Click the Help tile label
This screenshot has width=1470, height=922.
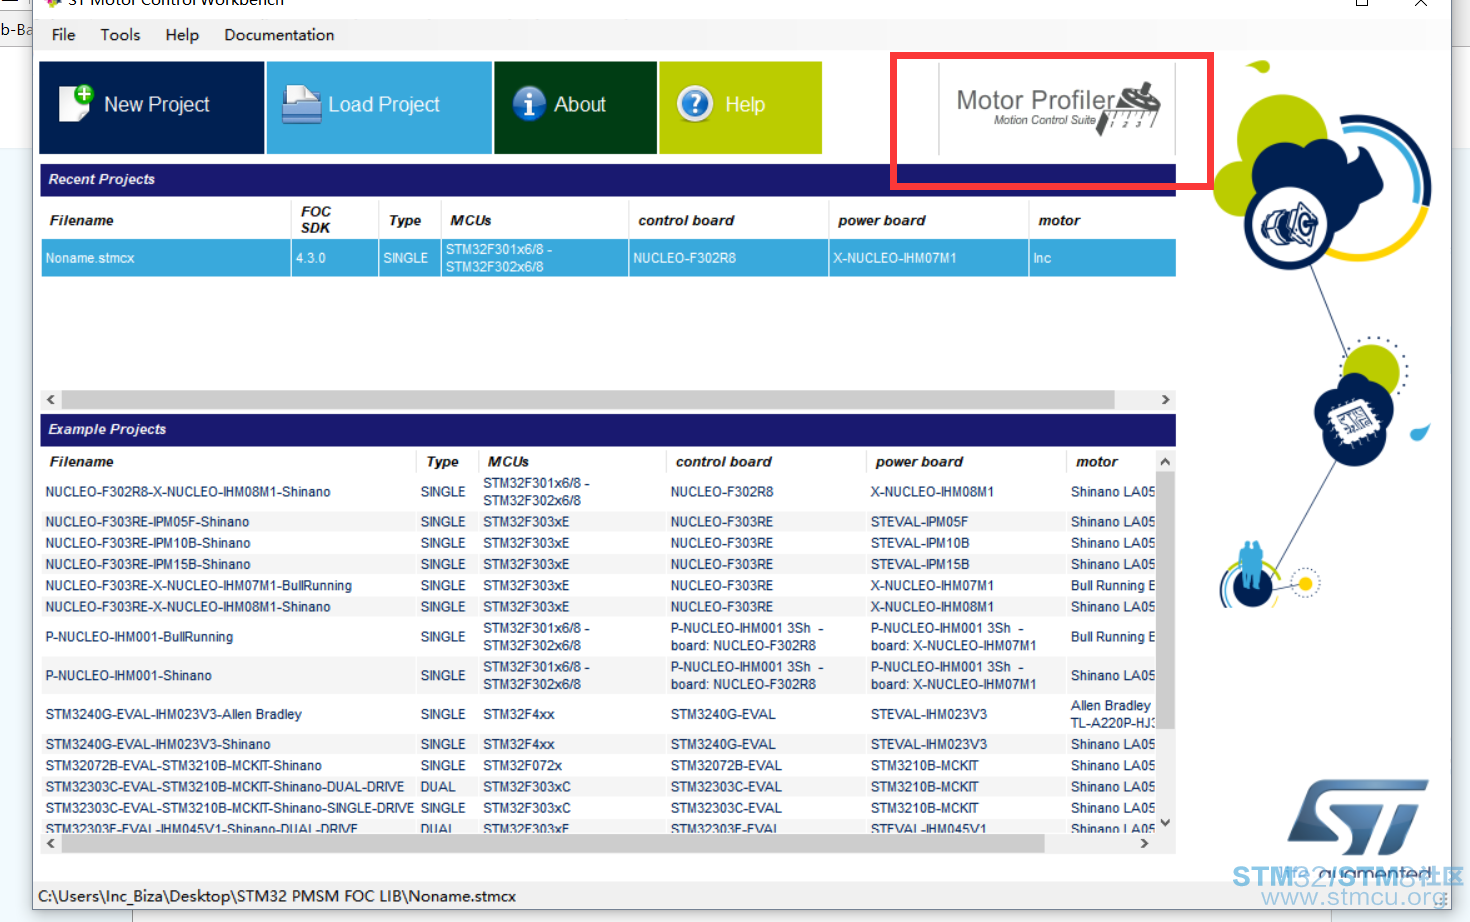(x=745, y=105)
